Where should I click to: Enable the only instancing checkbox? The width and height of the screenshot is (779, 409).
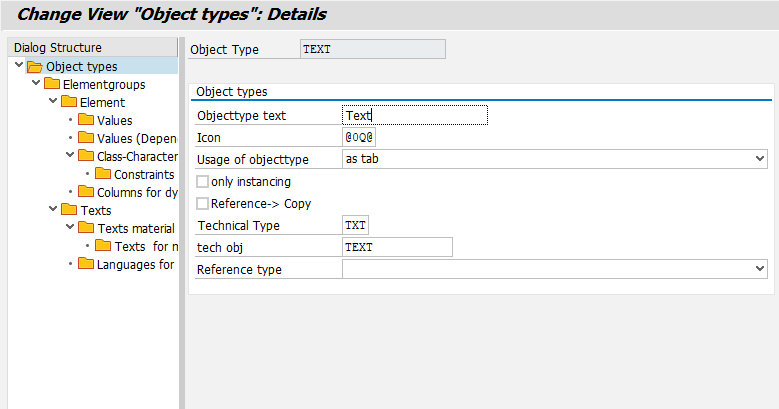[x=203, y=182]
